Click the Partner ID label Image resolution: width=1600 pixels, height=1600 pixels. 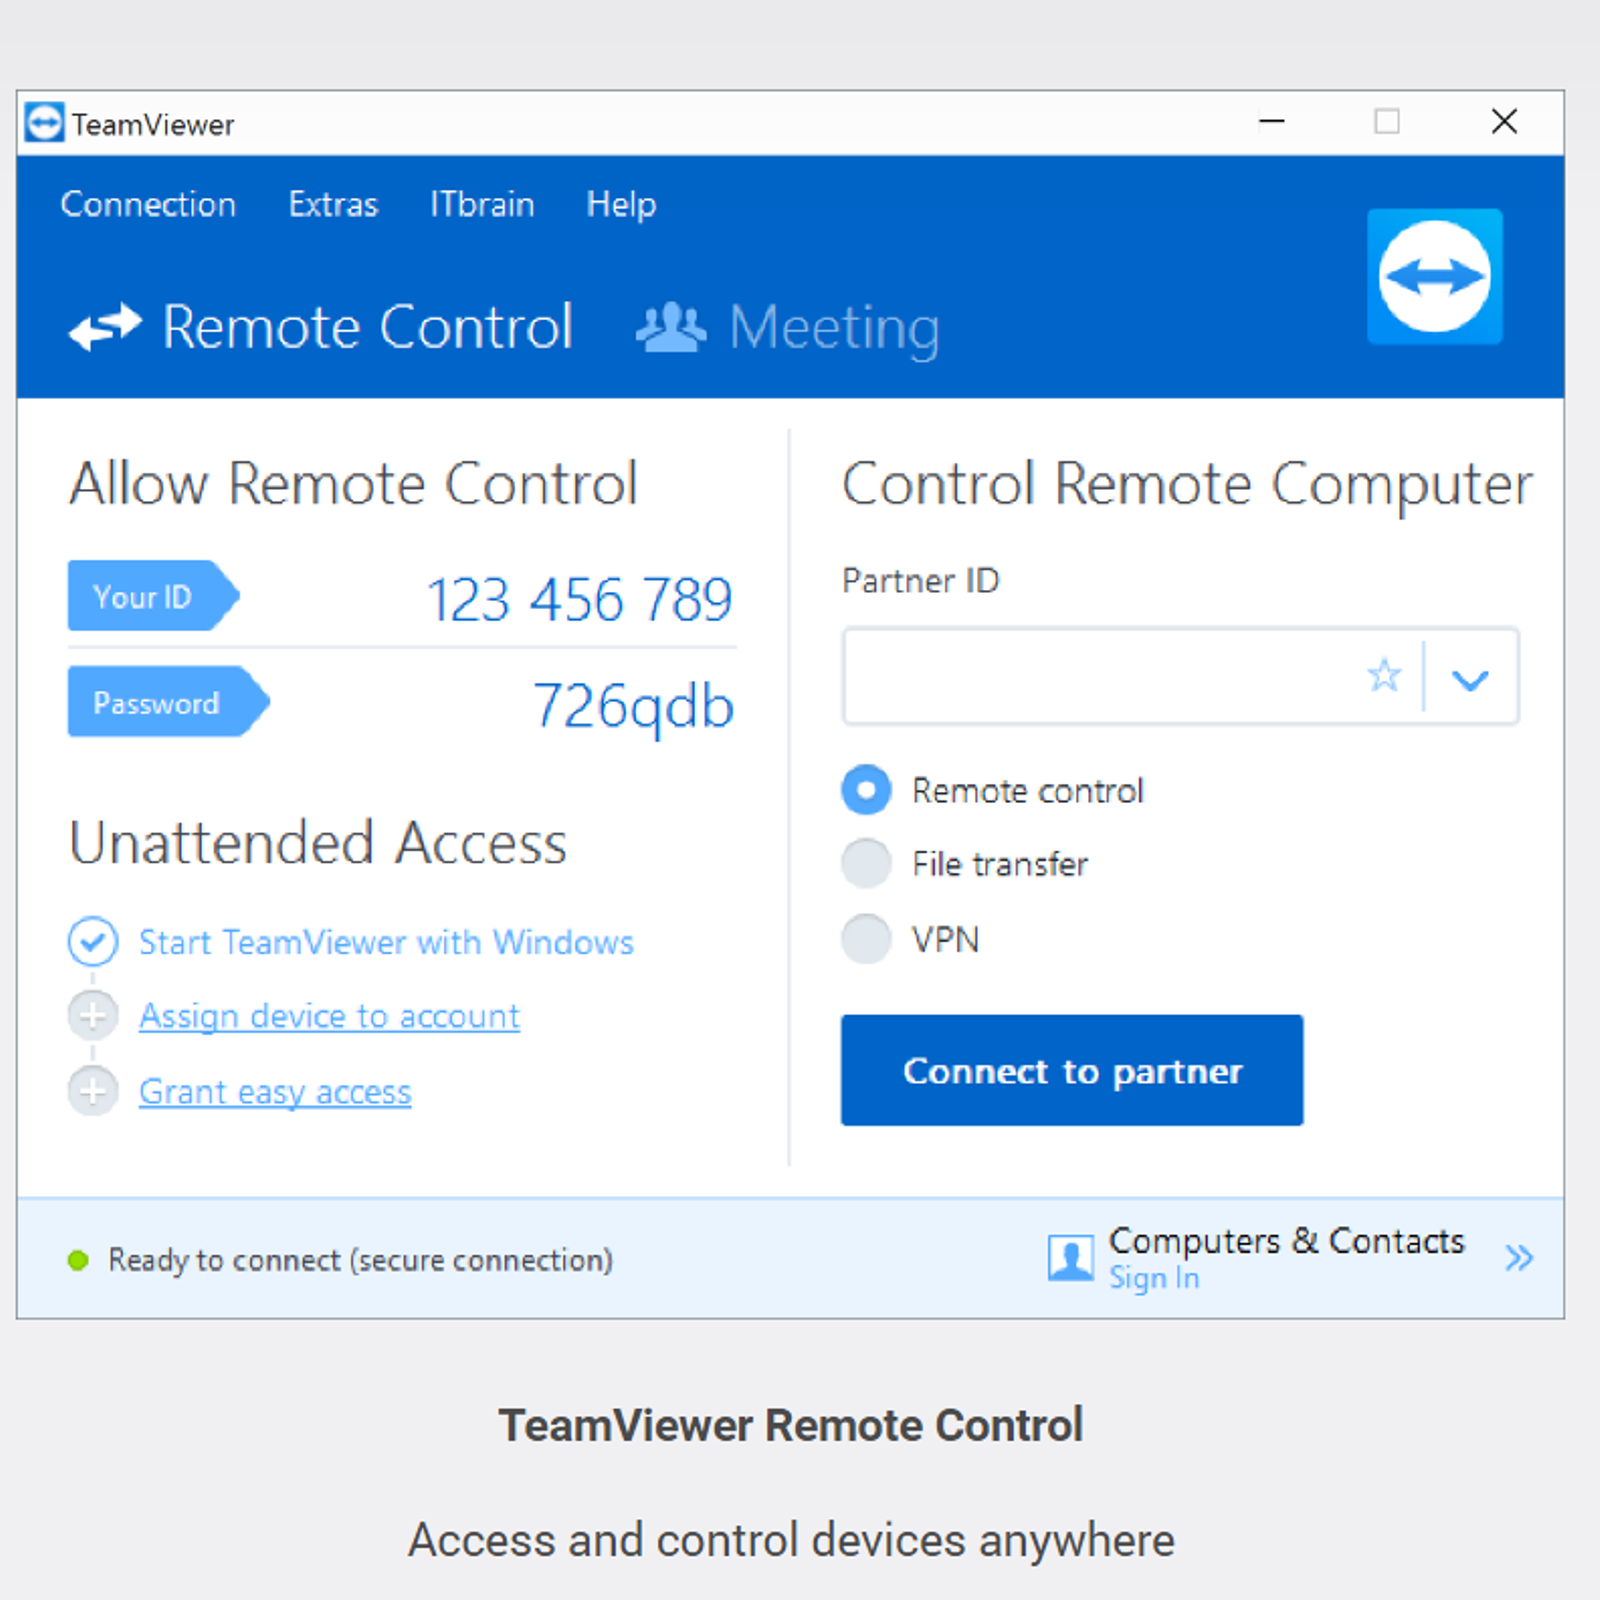(921, 580)
